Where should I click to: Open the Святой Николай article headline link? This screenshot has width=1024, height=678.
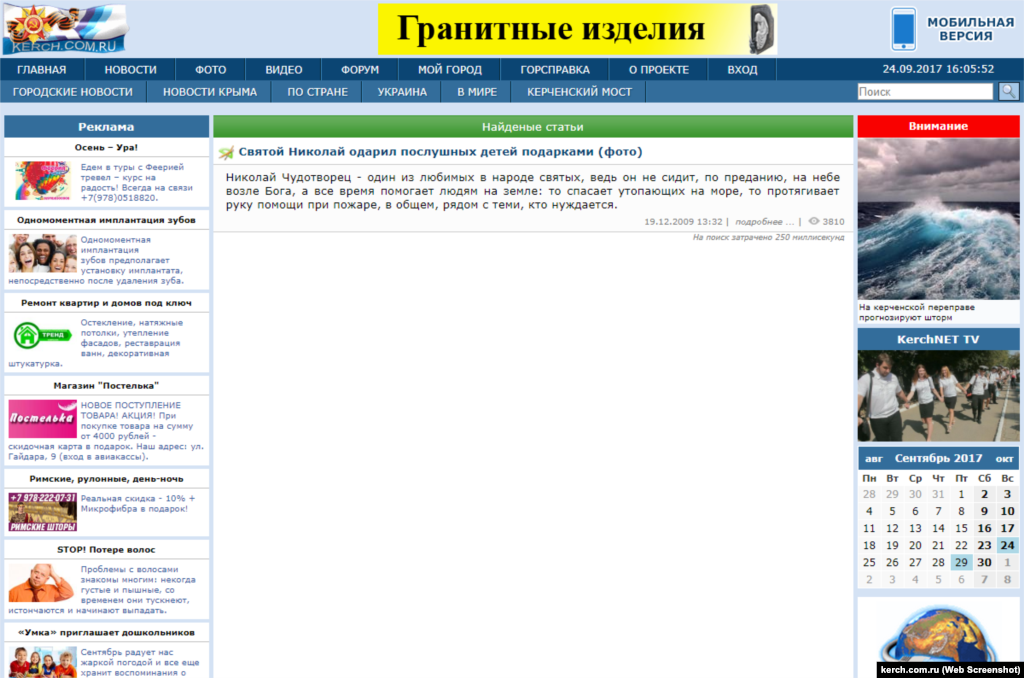[x=440, y=152]
